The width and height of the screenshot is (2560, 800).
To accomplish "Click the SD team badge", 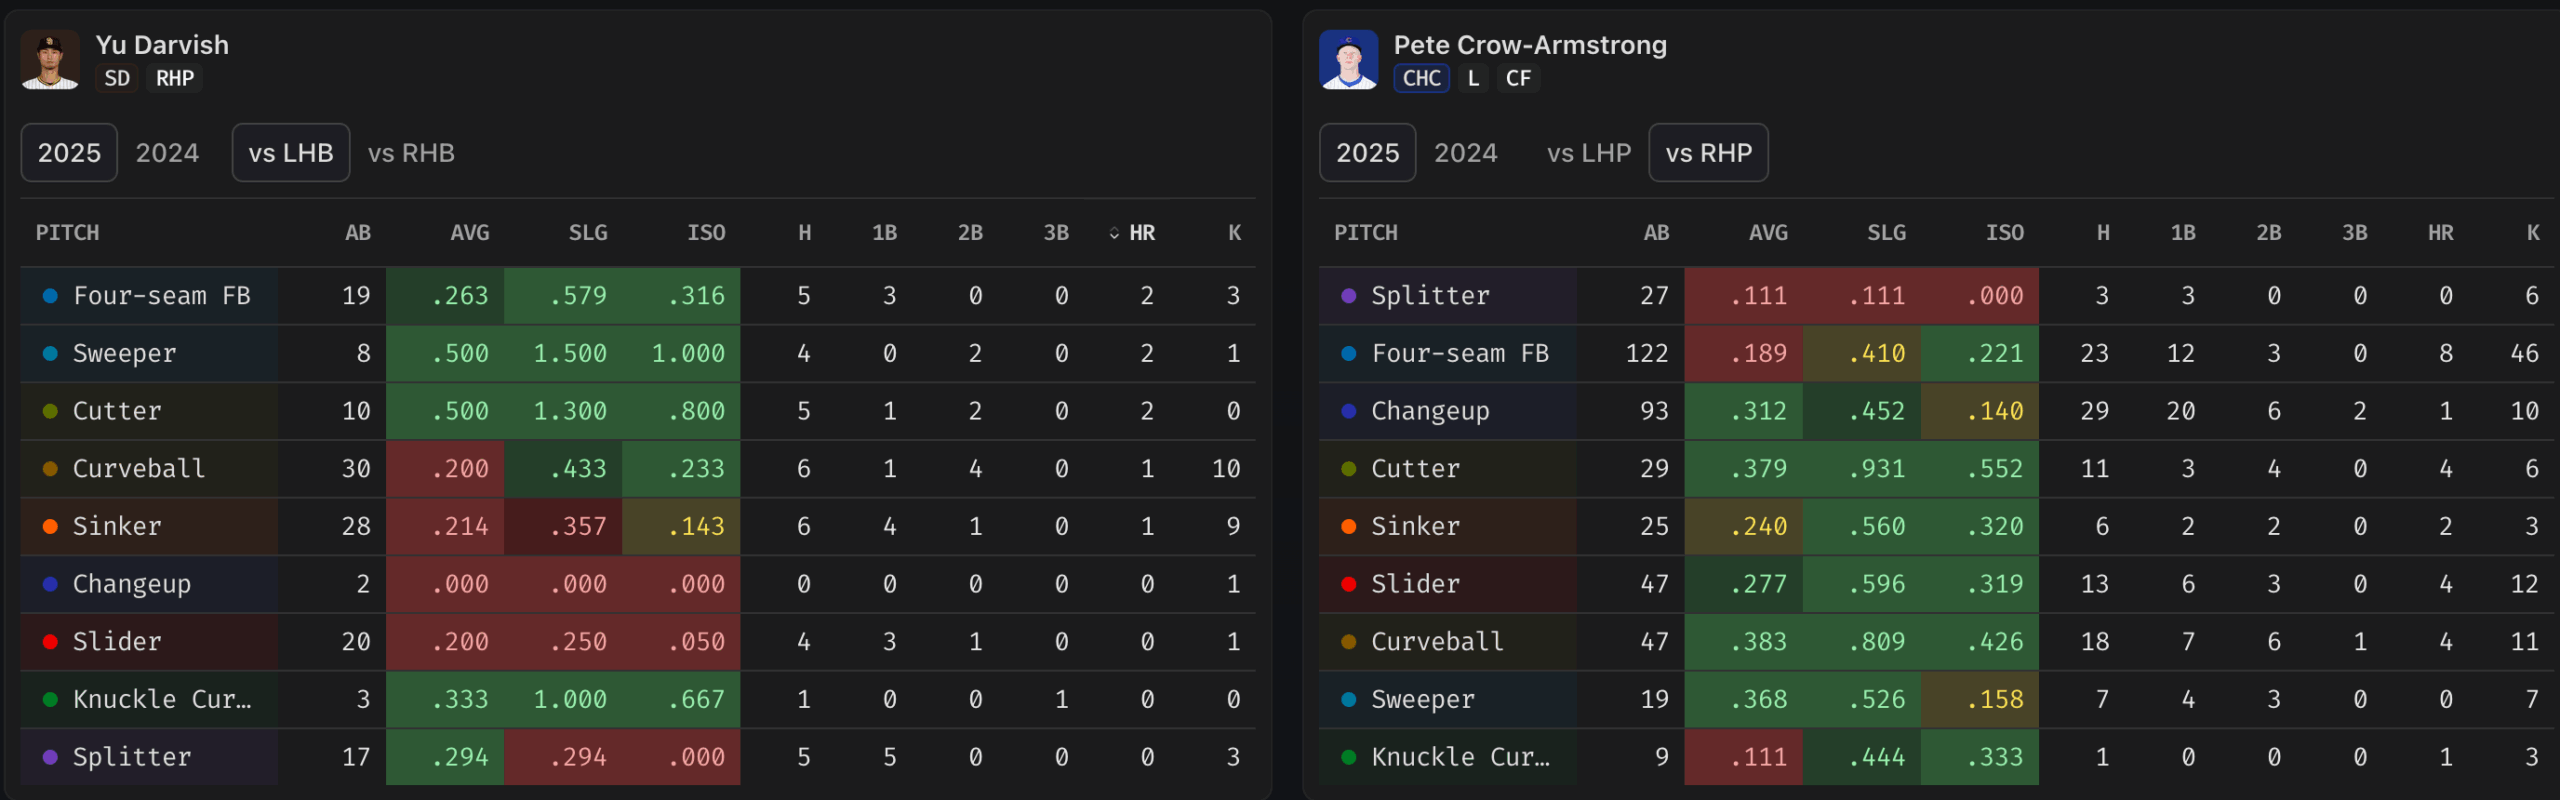I will (117, 78).
